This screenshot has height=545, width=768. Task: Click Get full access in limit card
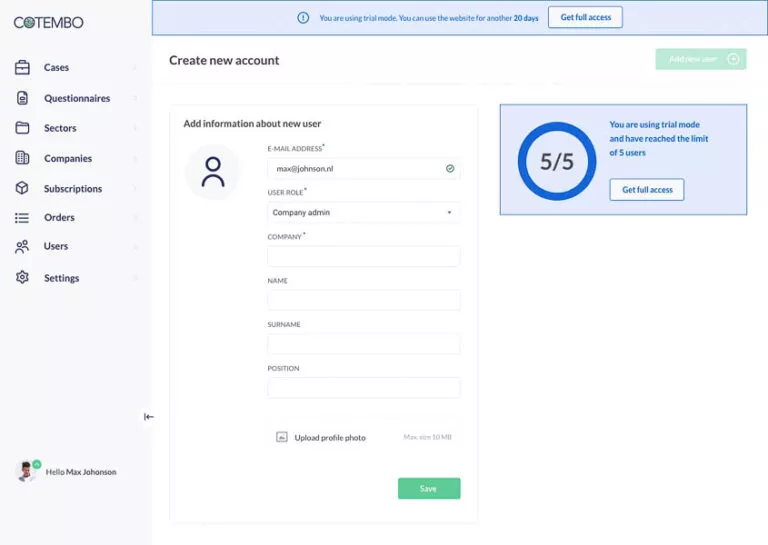pos(647,190)
